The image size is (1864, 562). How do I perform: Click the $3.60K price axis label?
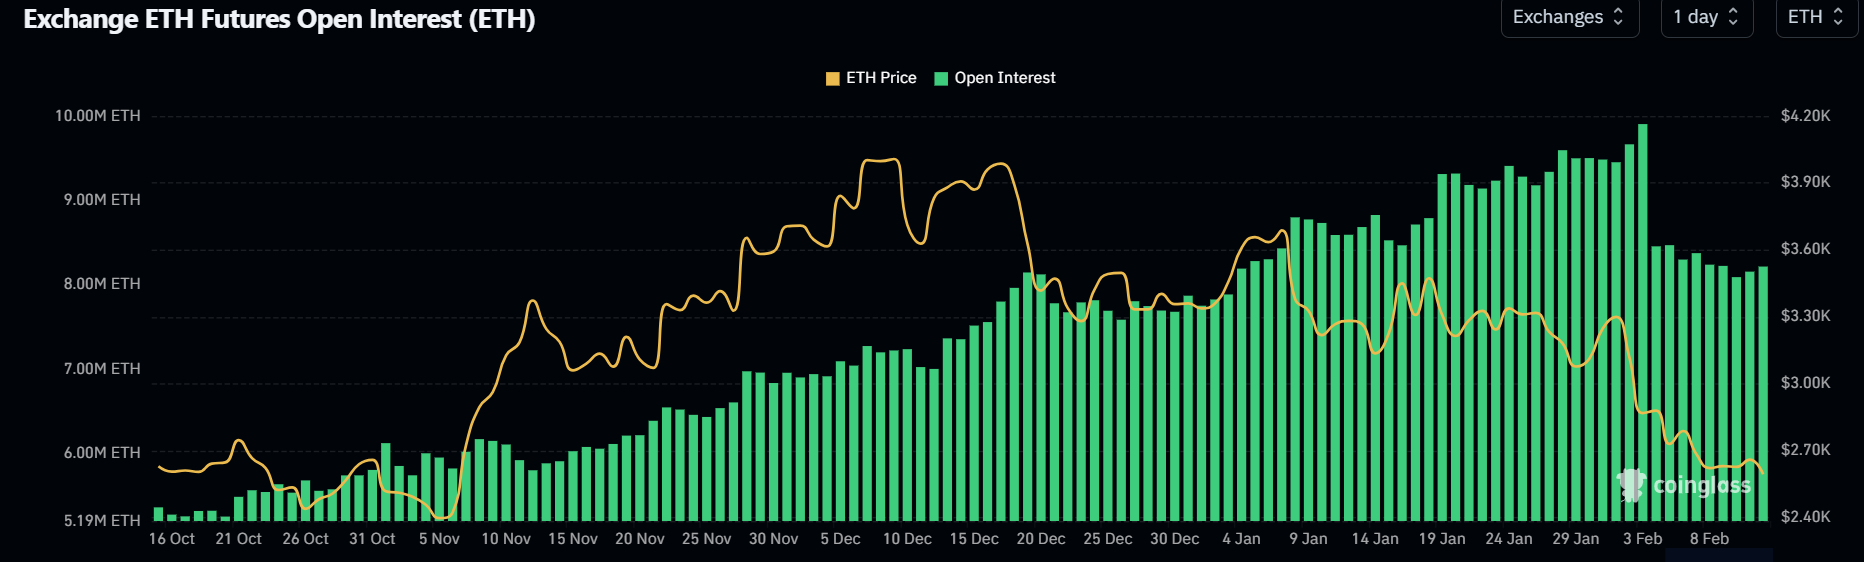click(x=1806, y=249)
